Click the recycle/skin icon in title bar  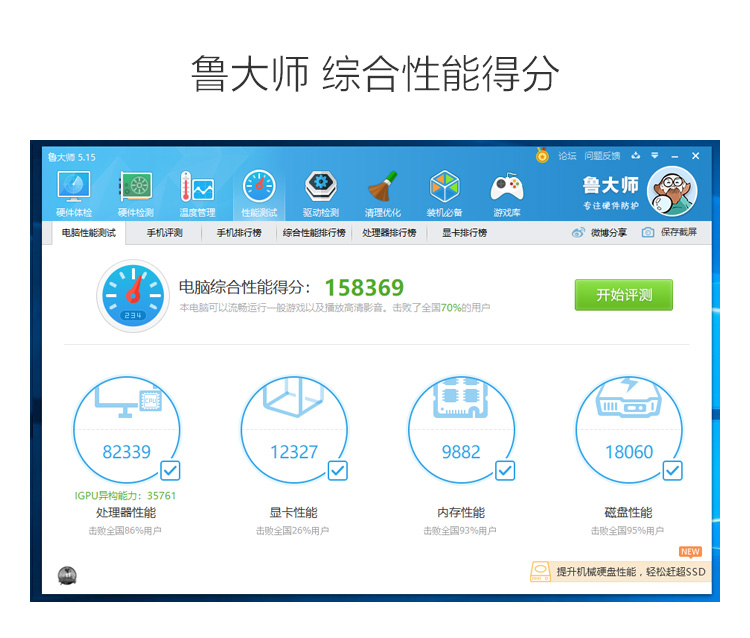pos(636,155)
